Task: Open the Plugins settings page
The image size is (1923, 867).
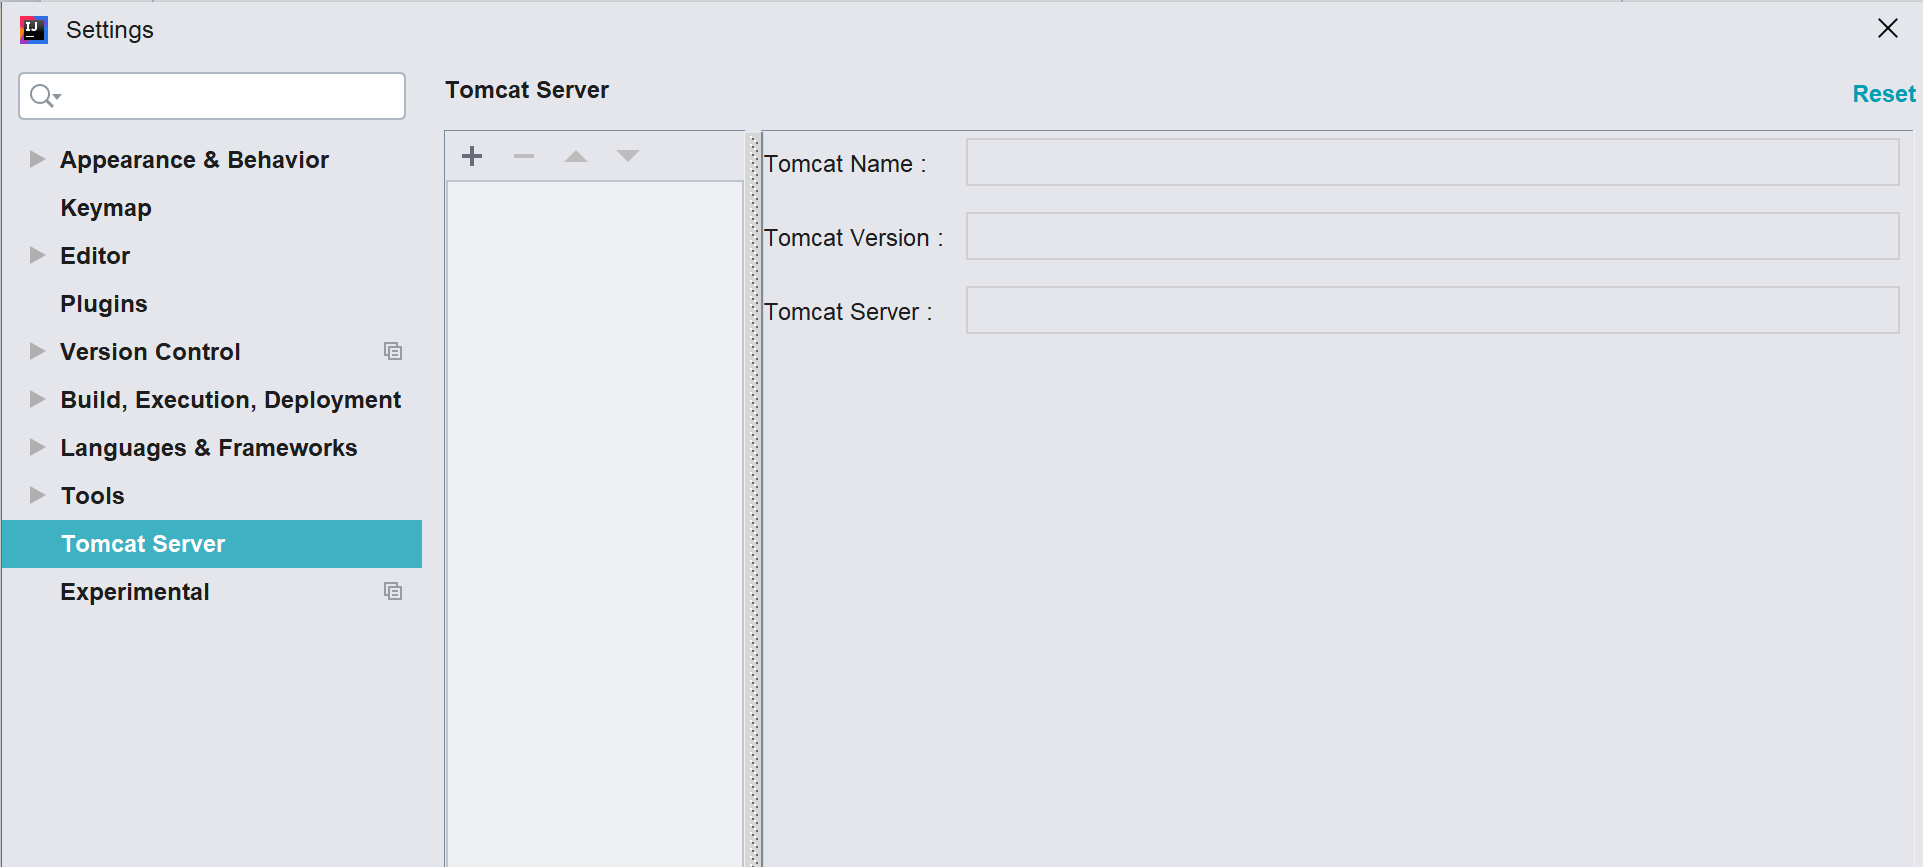Action: (104, 304)
